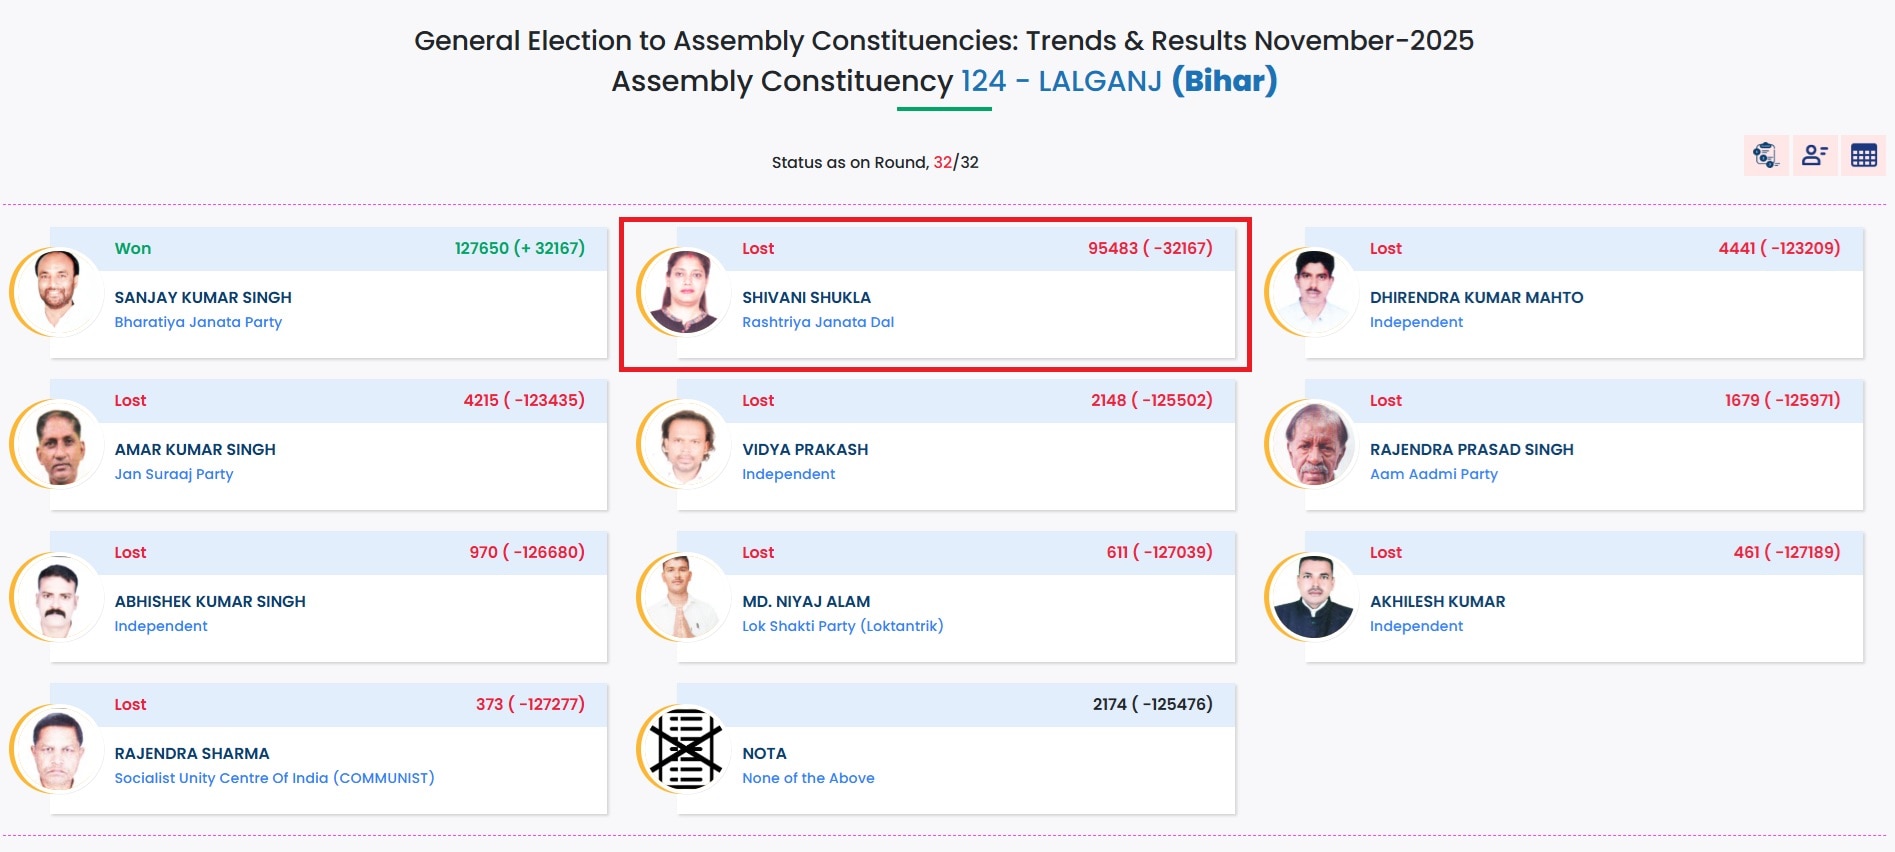The width and height of the screenshot is (1895, 852).
Task: Click Shivani Shukla's candidate photo
Action: [x=685, y=293]
